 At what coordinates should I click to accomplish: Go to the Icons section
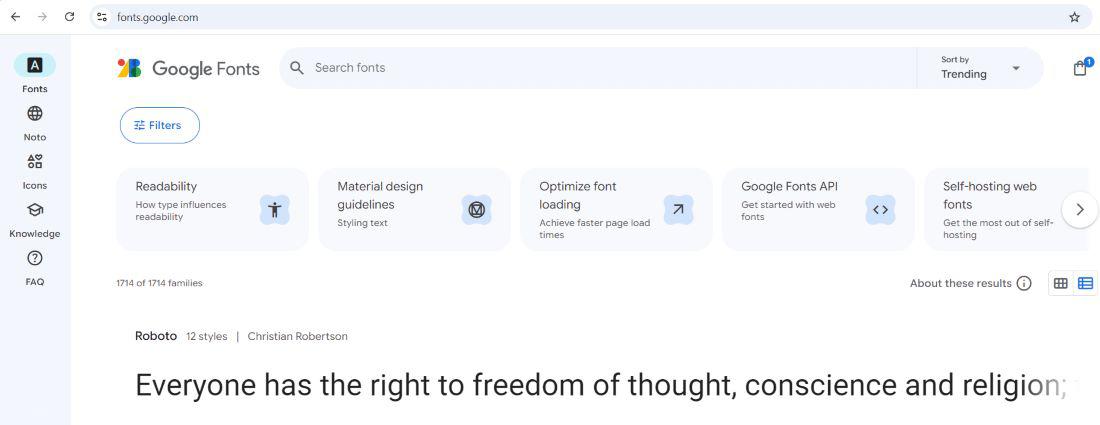pos(34,162)
